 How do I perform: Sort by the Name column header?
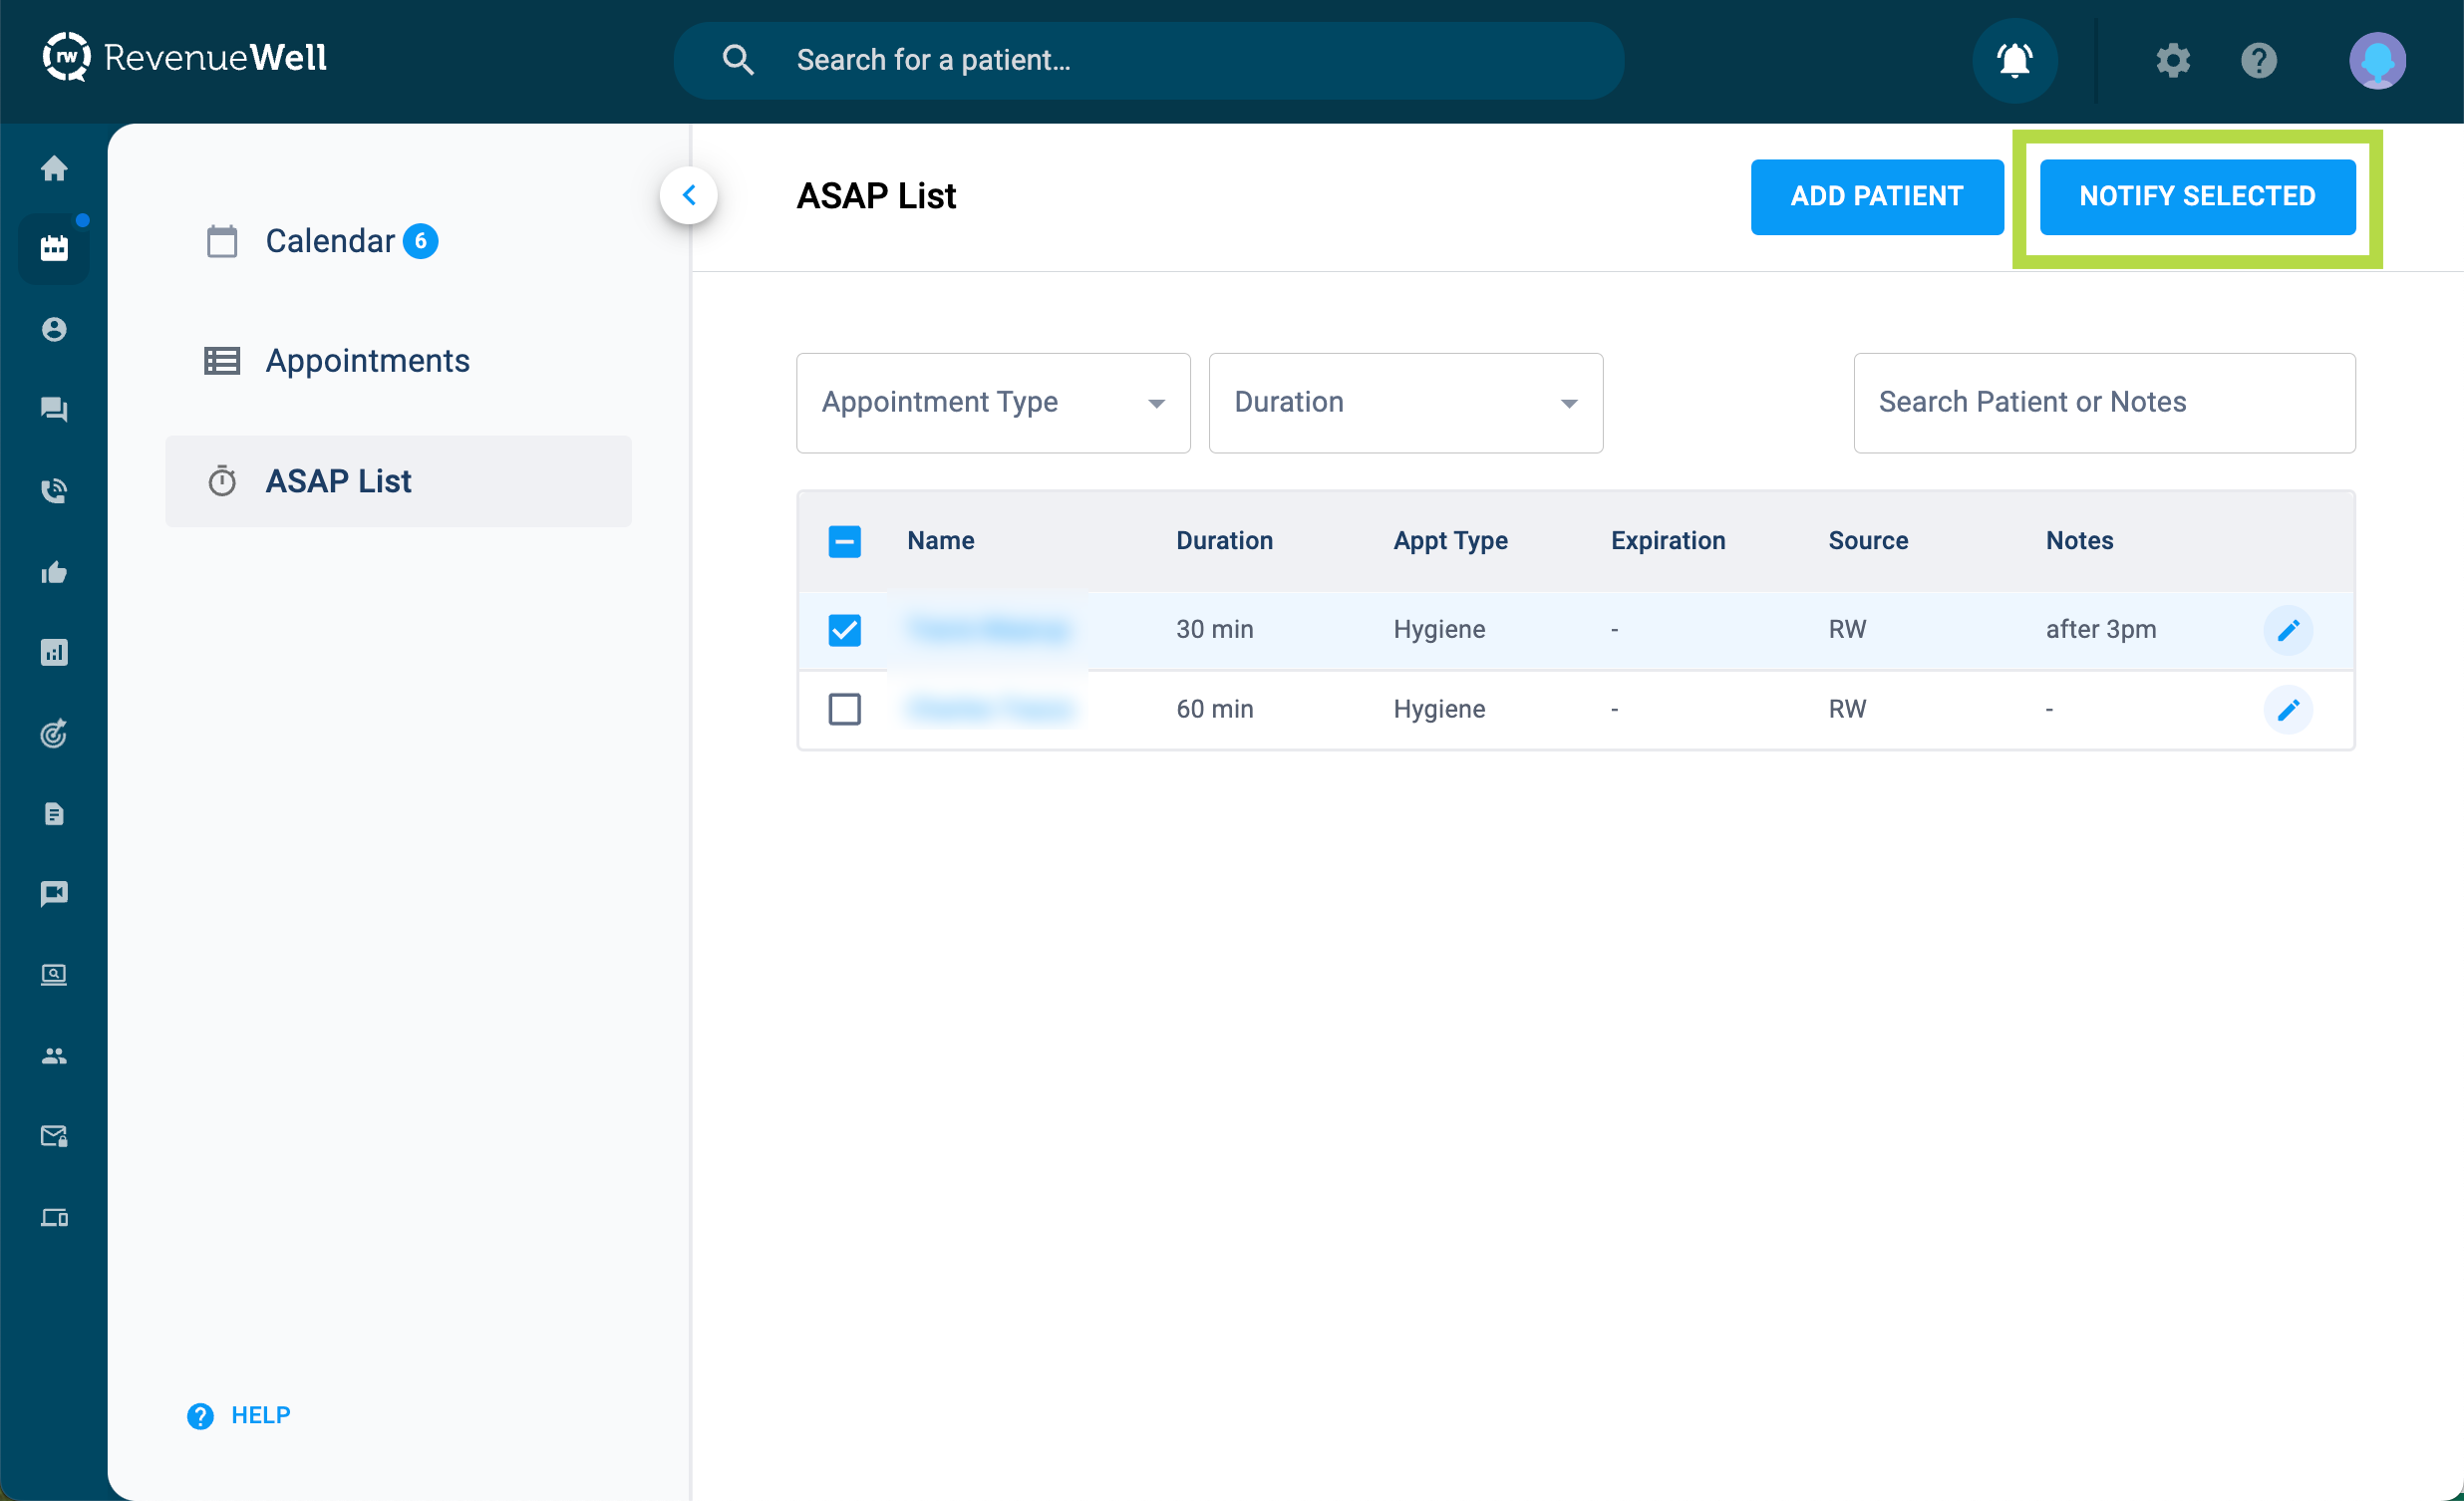pyautogui.click(x=940, y=541)
